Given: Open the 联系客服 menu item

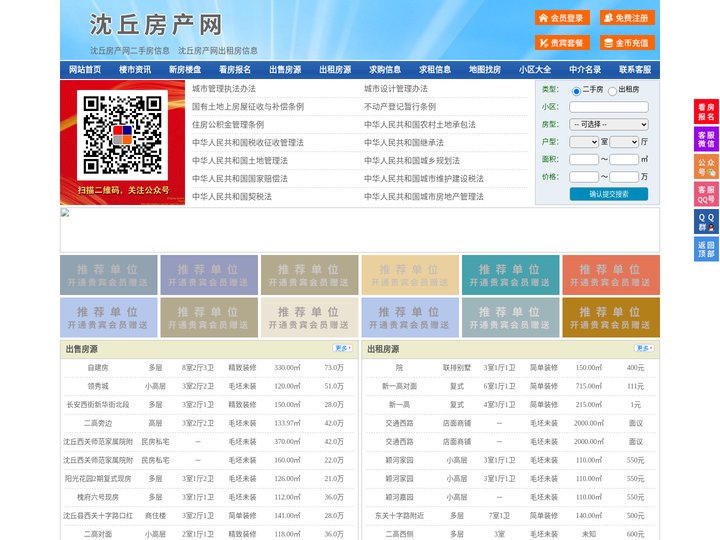Looking at the screenshot, I should pyautogui.click(x=635, y=70).
